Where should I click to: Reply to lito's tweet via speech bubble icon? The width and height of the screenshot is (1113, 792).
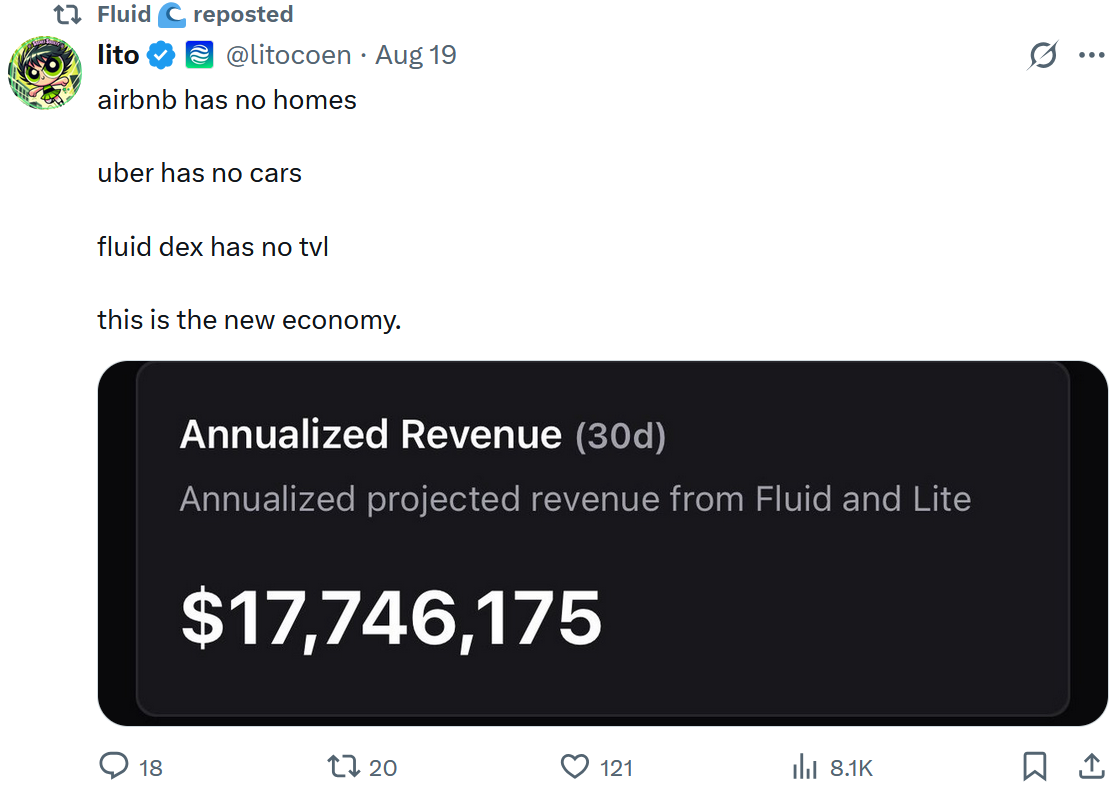coord(115,766)
